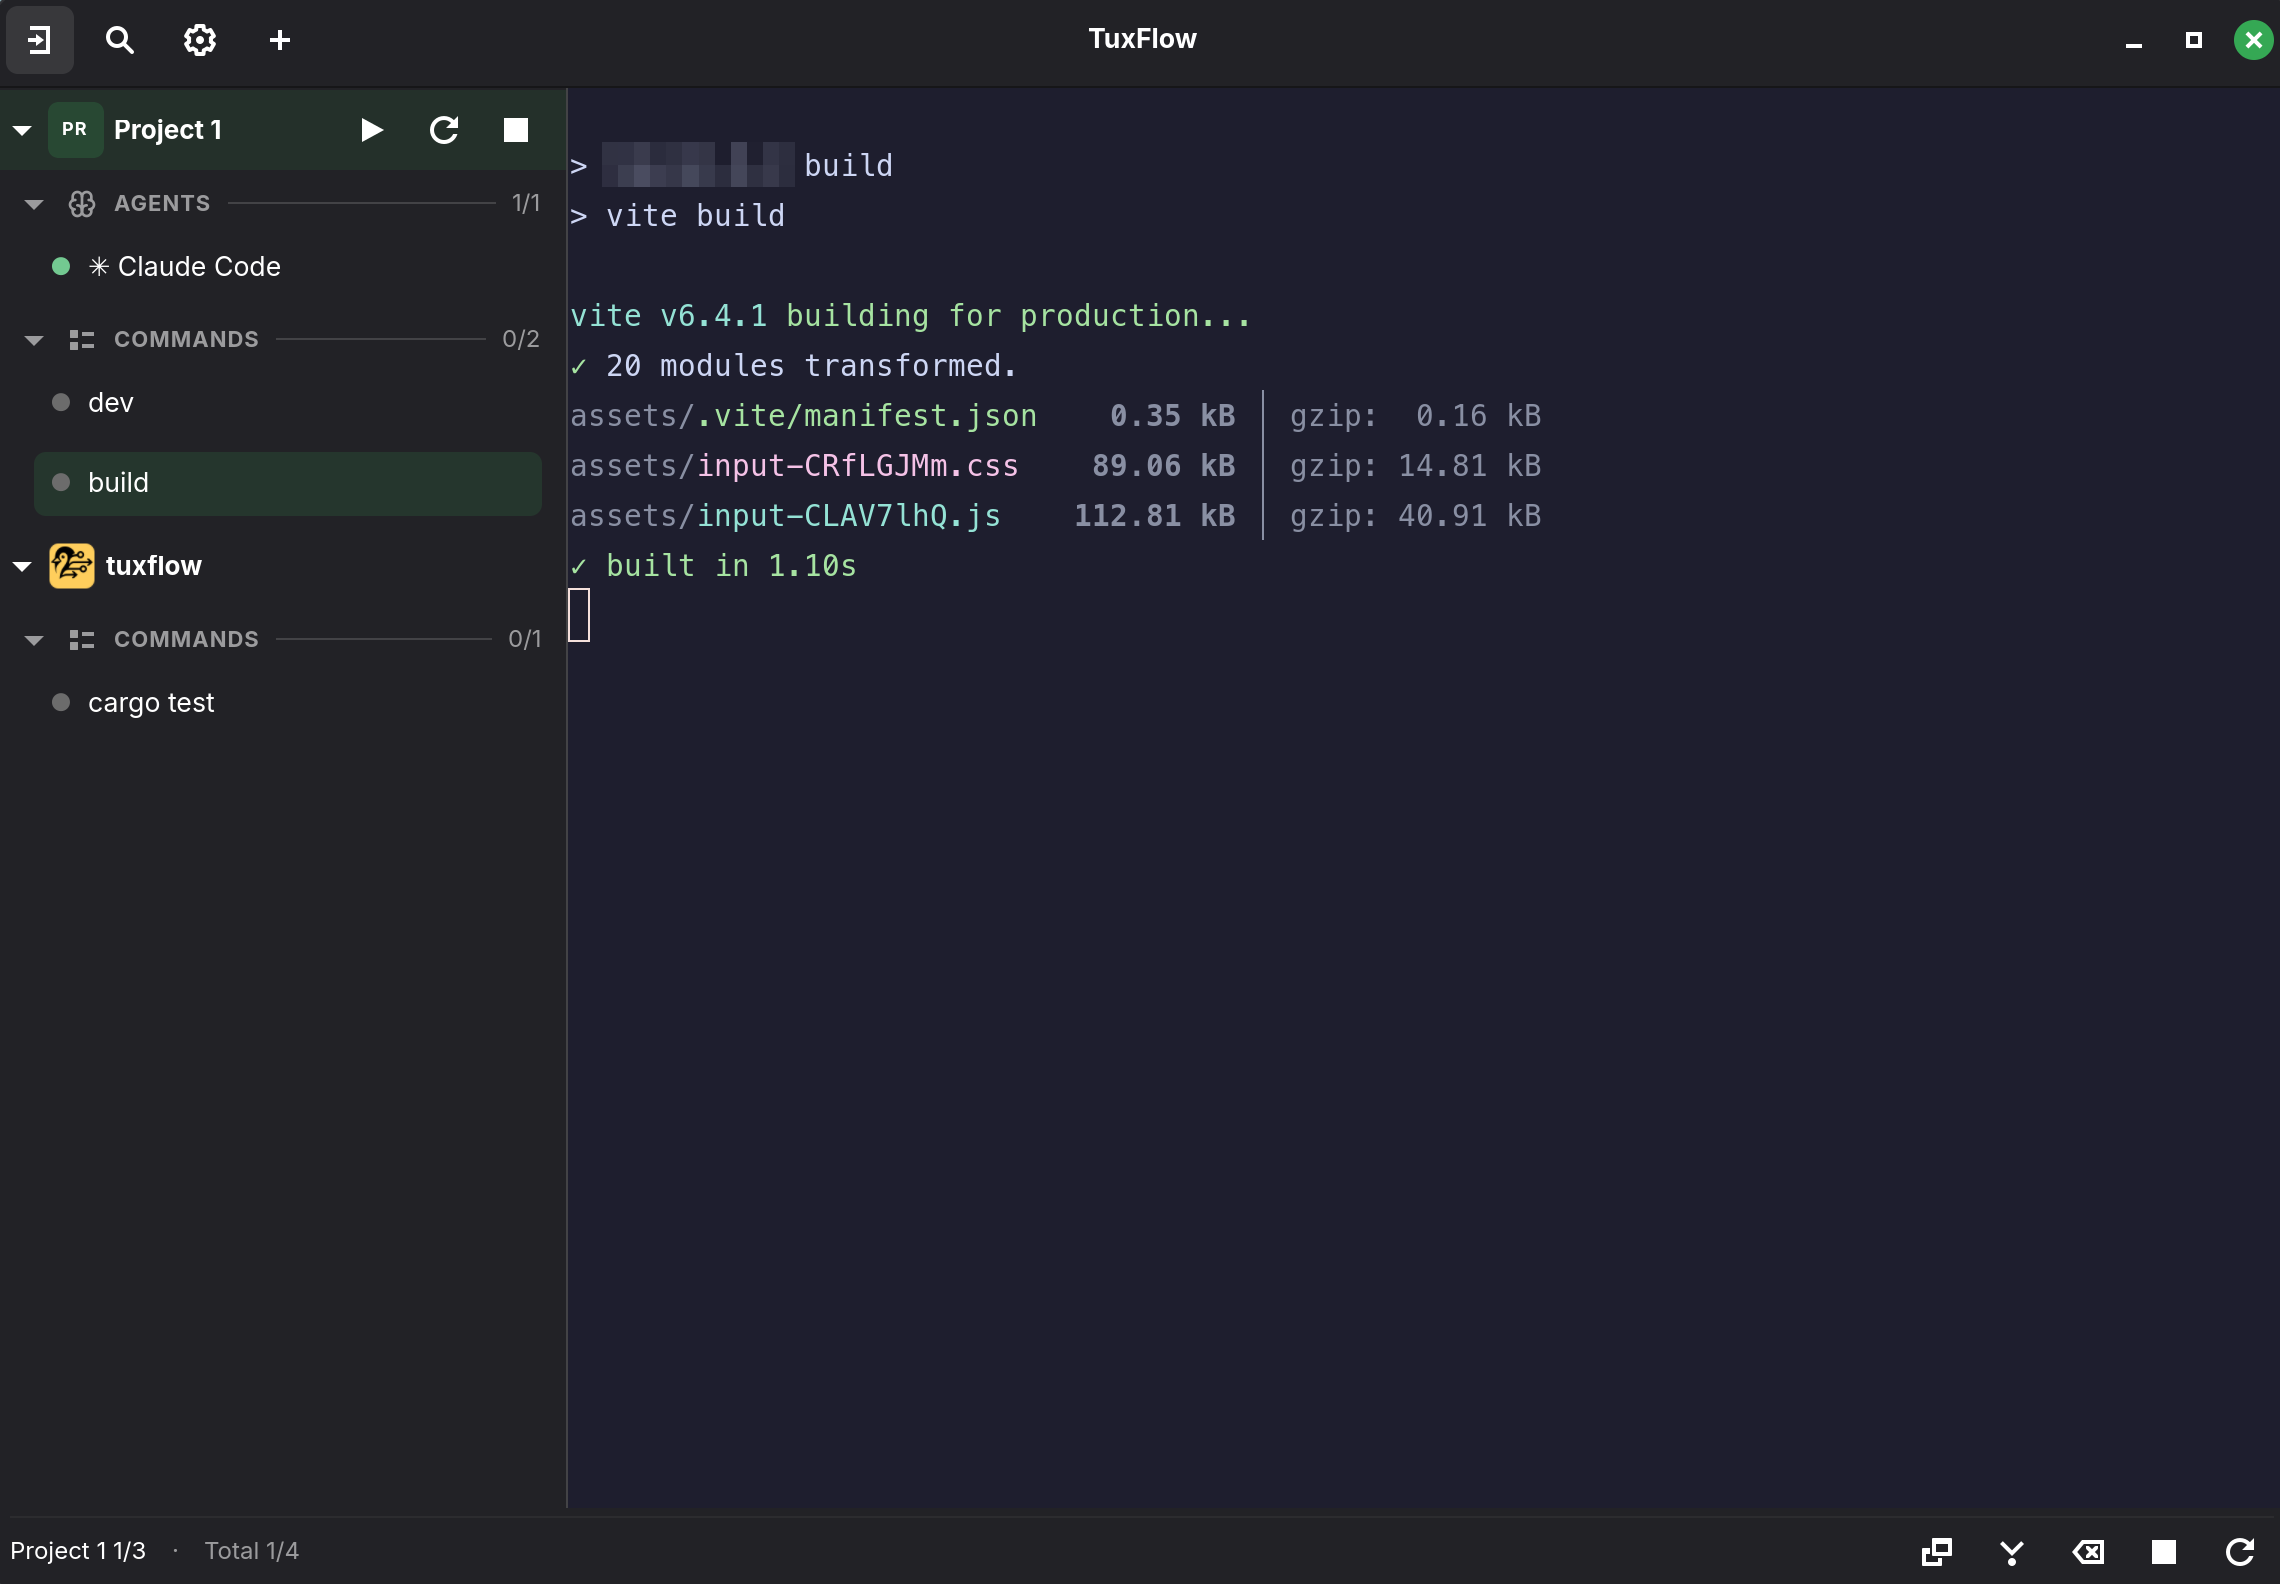Click Total 1/4 in status bar

pos(252,1551)
